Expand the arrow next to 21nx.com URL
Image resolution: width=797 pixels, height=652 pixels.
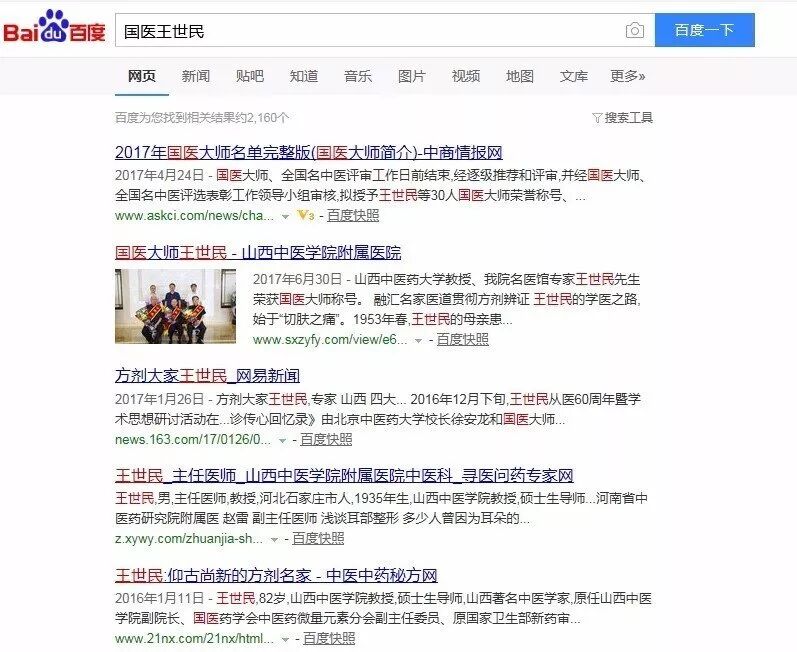(286, 639)
